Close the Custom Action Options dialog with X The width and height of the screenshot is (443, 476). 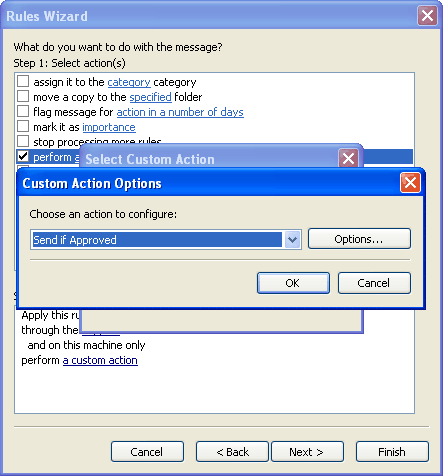coord(410,183)
